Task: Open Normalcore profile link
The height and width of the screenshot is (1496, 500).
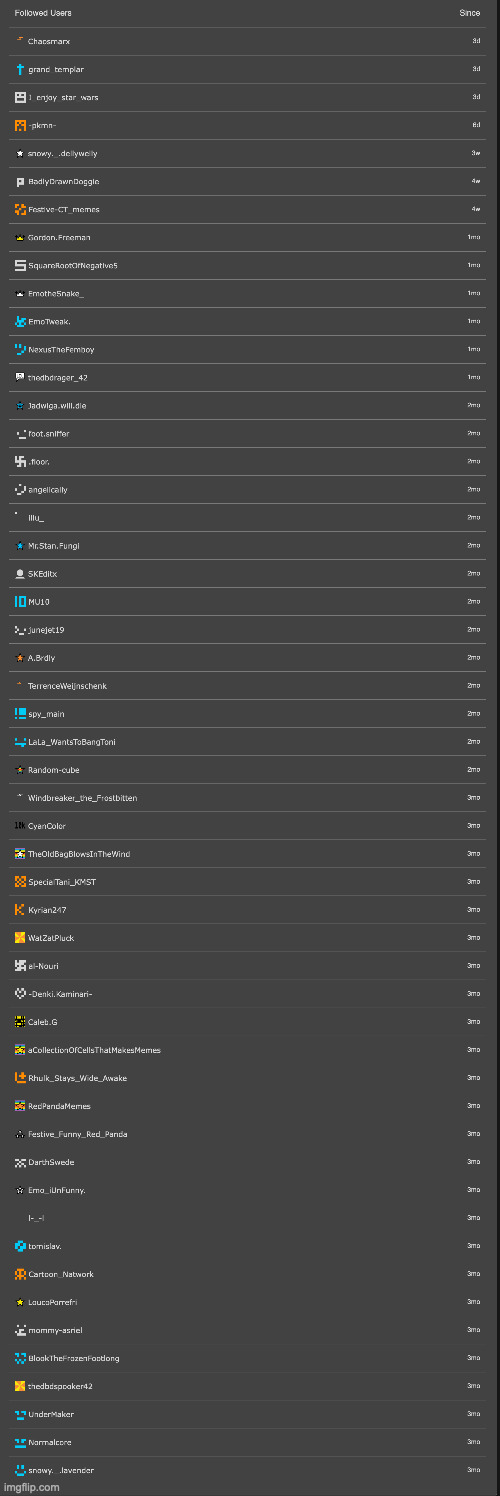Action: click(50, 1442)
